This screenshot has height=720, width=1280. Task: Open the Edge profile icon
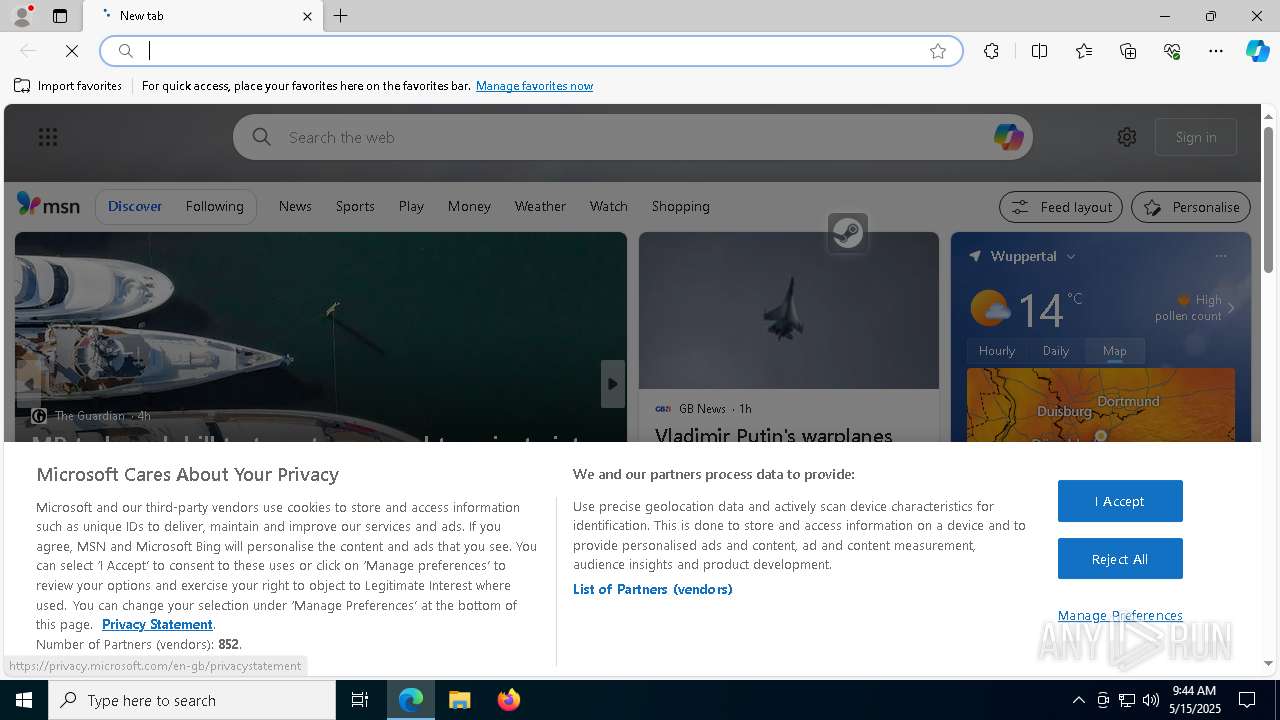[21, 16]
